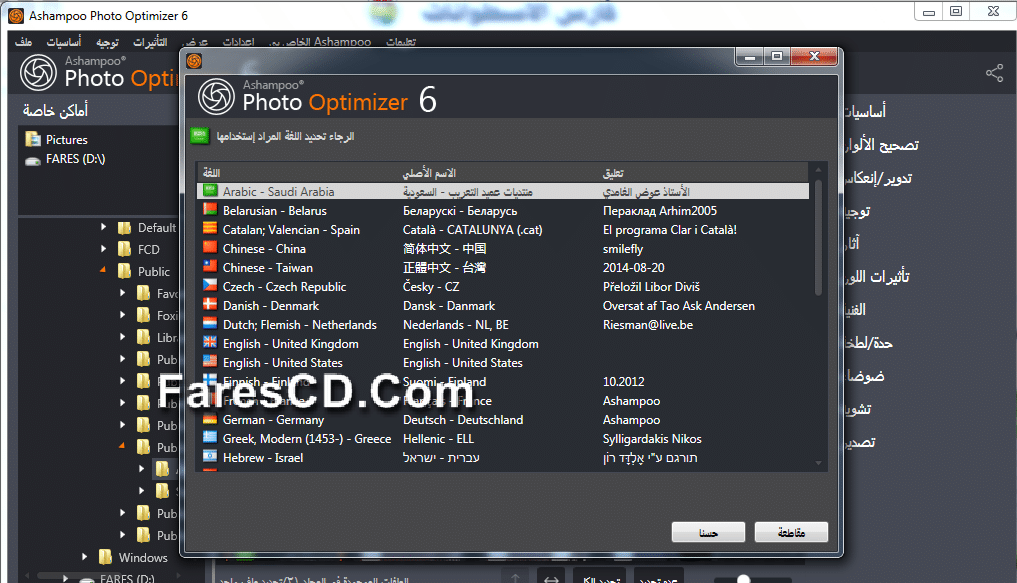
Task: Click the 10.2012 comment cell
Action: pos(623,382)
